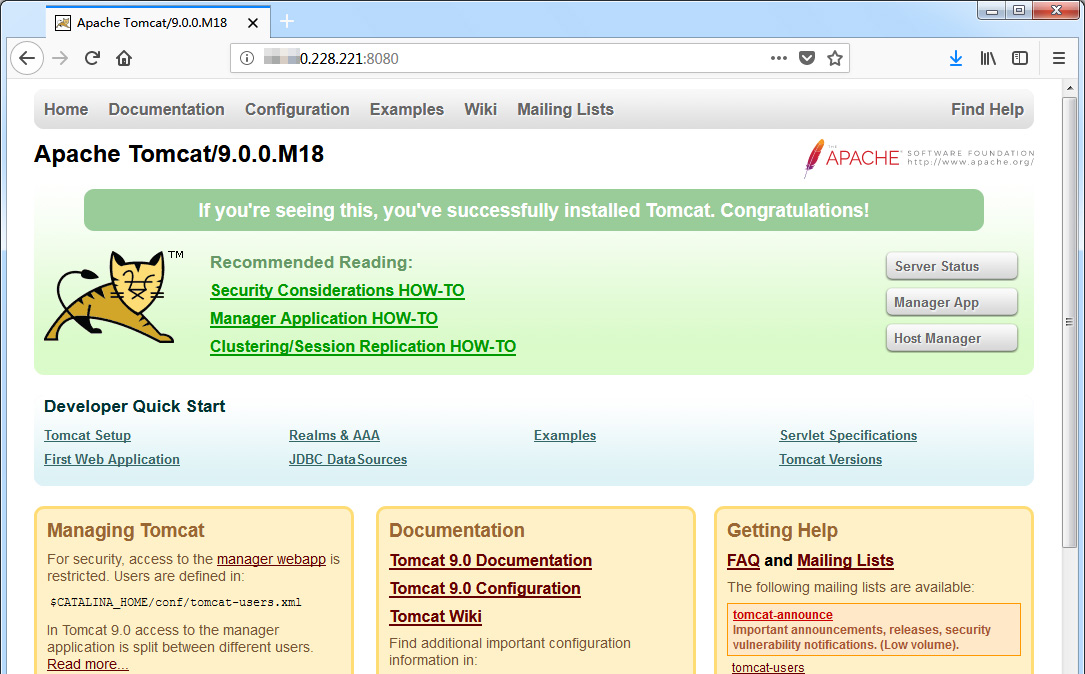This screenshot has height=674, width=1085.
Task: Open the Manager App button
Action: click(951, 302)
